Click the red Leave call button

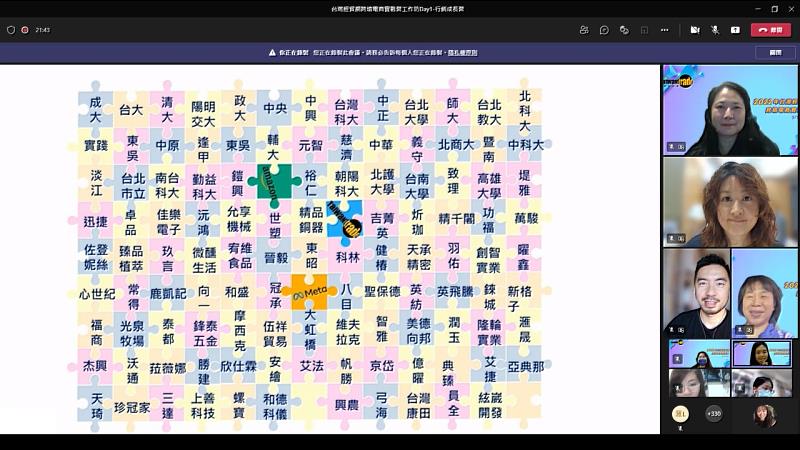tap(770, 30)
